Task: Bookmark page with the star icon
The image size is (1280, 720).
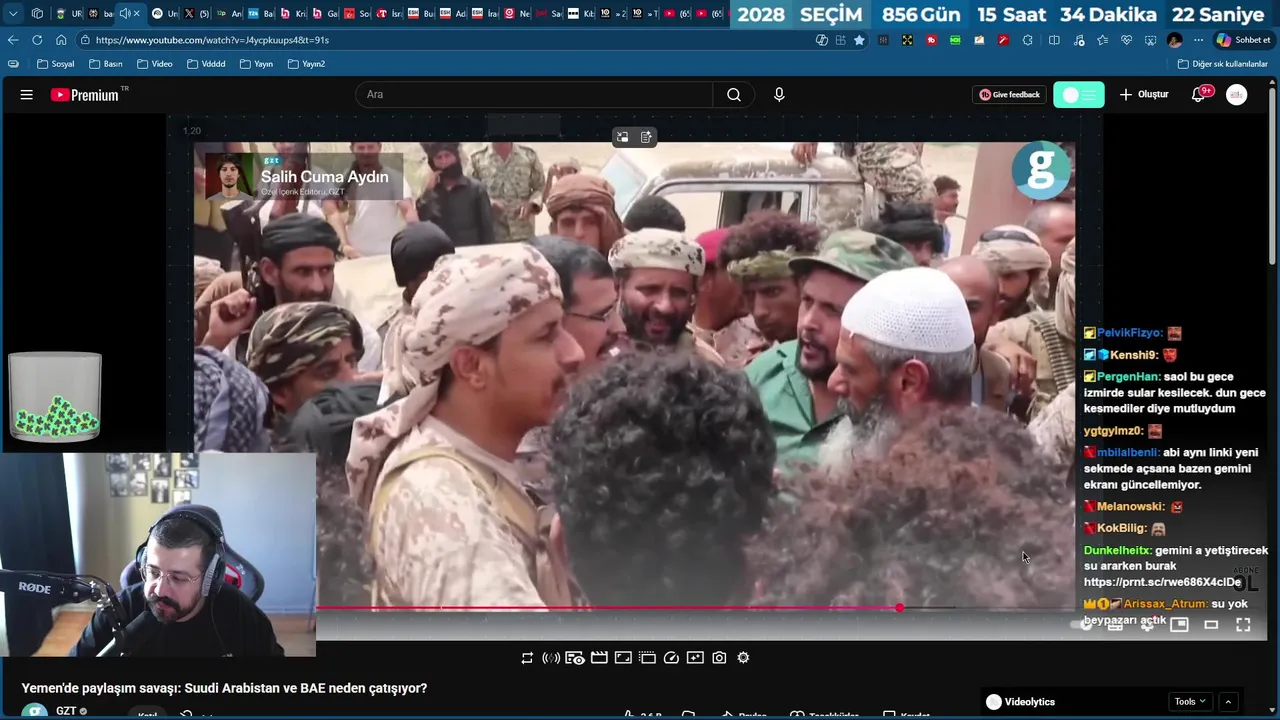Action: pos(859,40)
